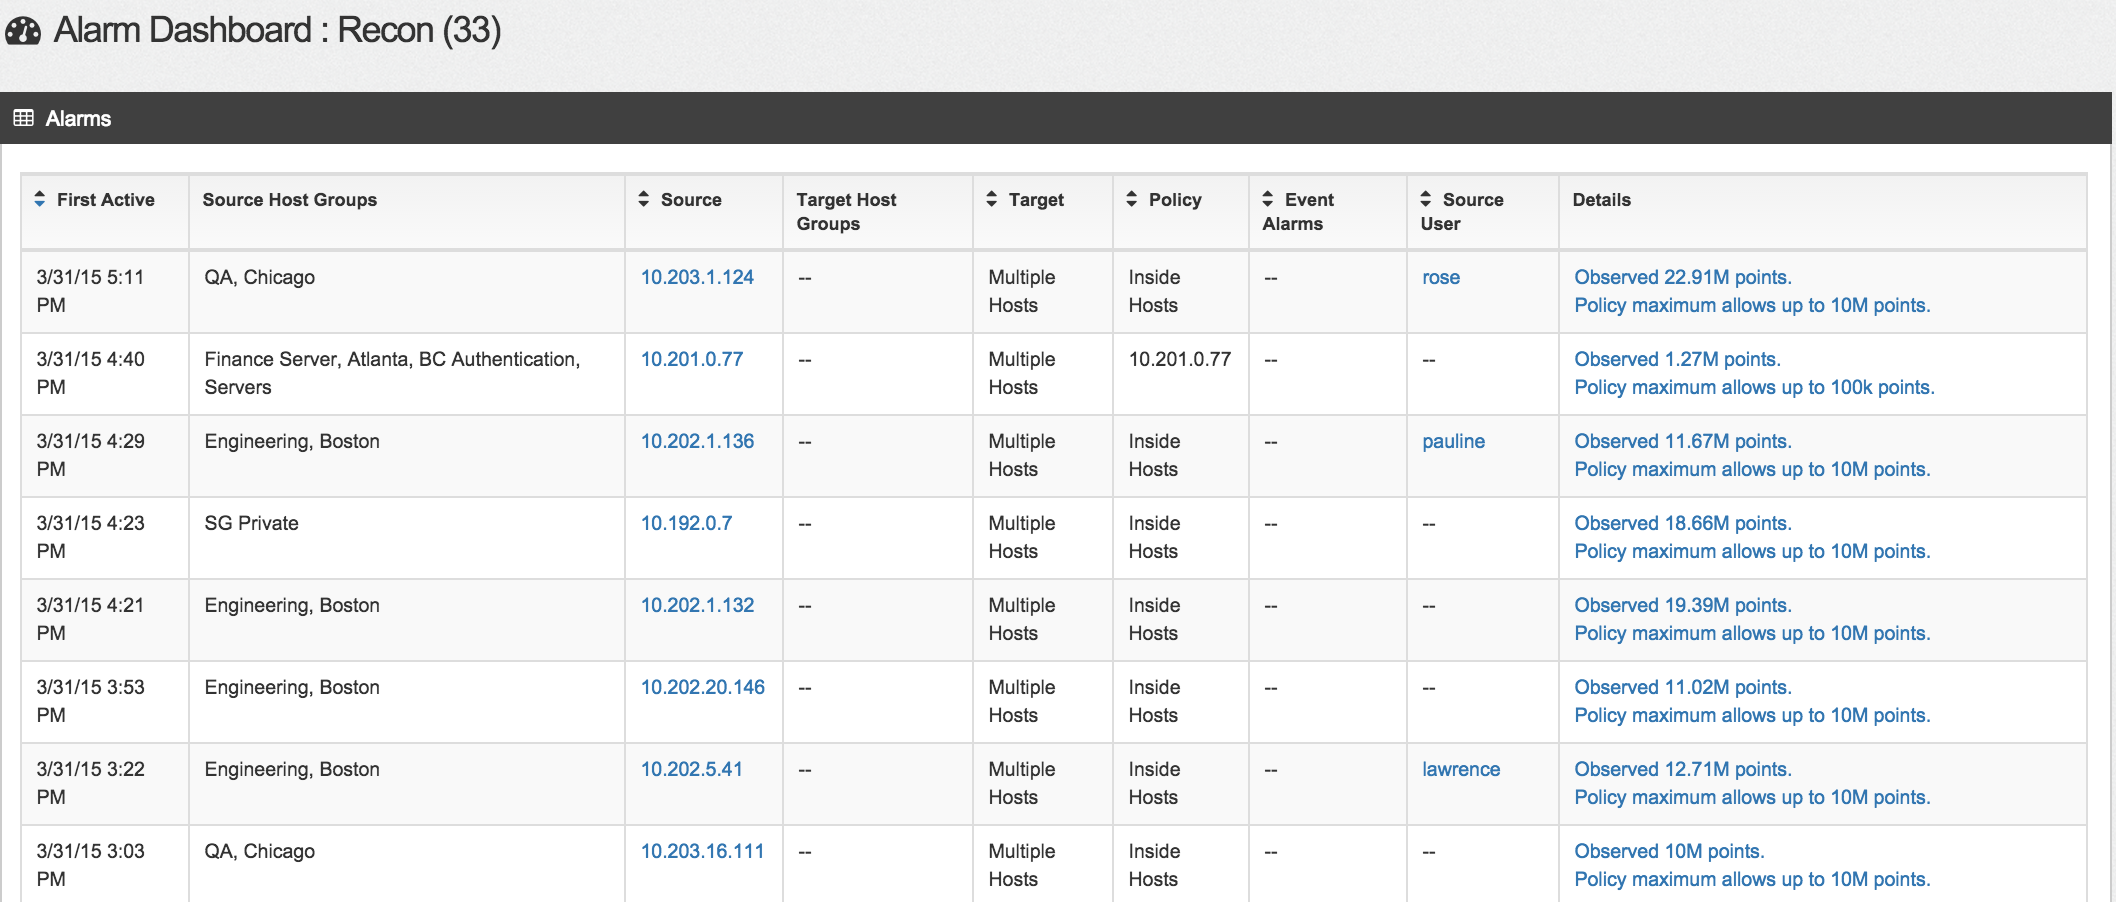This screenshot has width=2116, height=902.
Task: Select source host 10.202.1.136
Action: [697, 441]
